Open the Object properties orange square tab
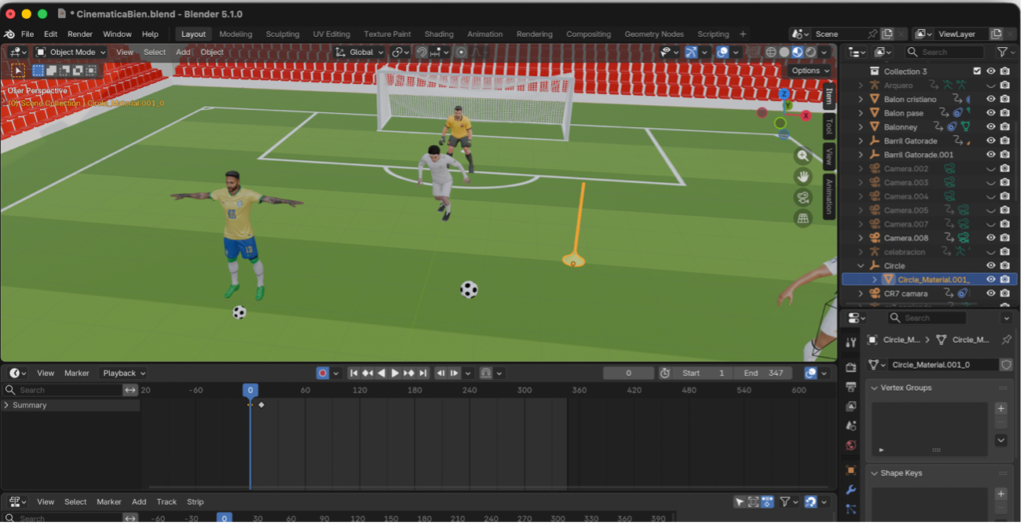 [x=852, y=471]
